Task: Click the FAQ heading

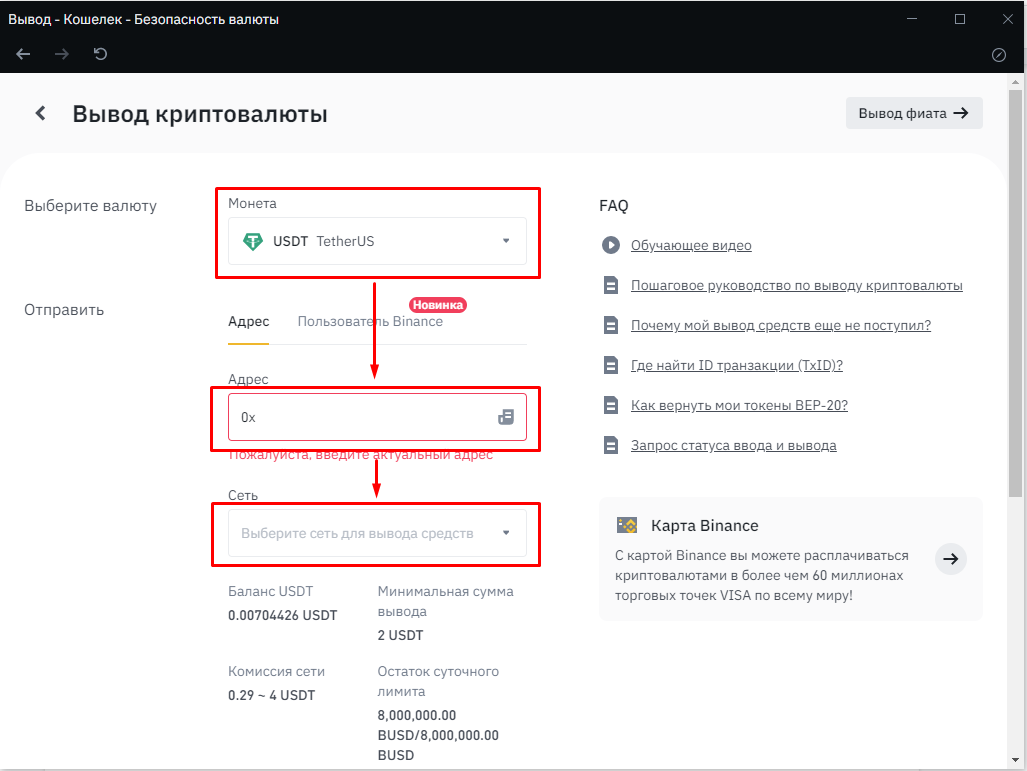Action: tap(614, 206)
